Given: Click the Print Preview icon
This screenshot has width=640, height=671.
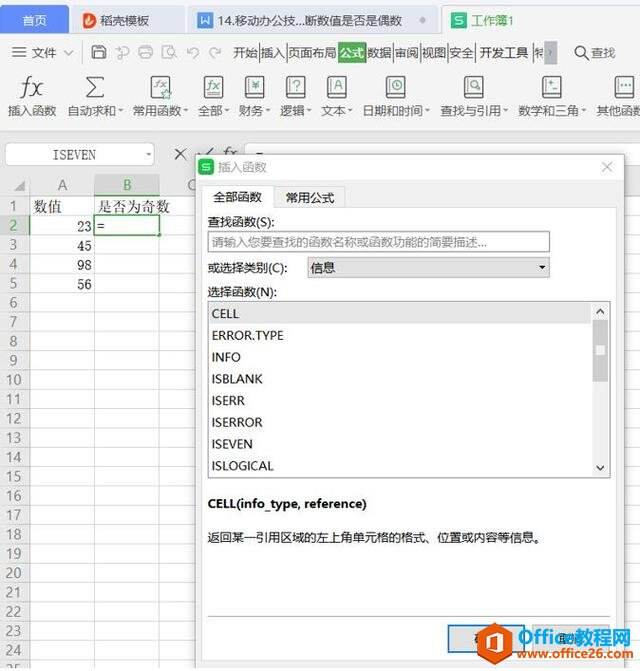Looking at the screenshot, I should point(169,52).
